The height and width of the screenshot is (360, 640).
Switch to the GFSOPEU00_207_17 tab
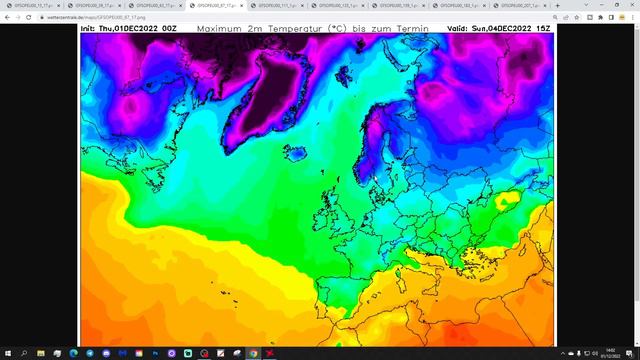coord(520,6)
